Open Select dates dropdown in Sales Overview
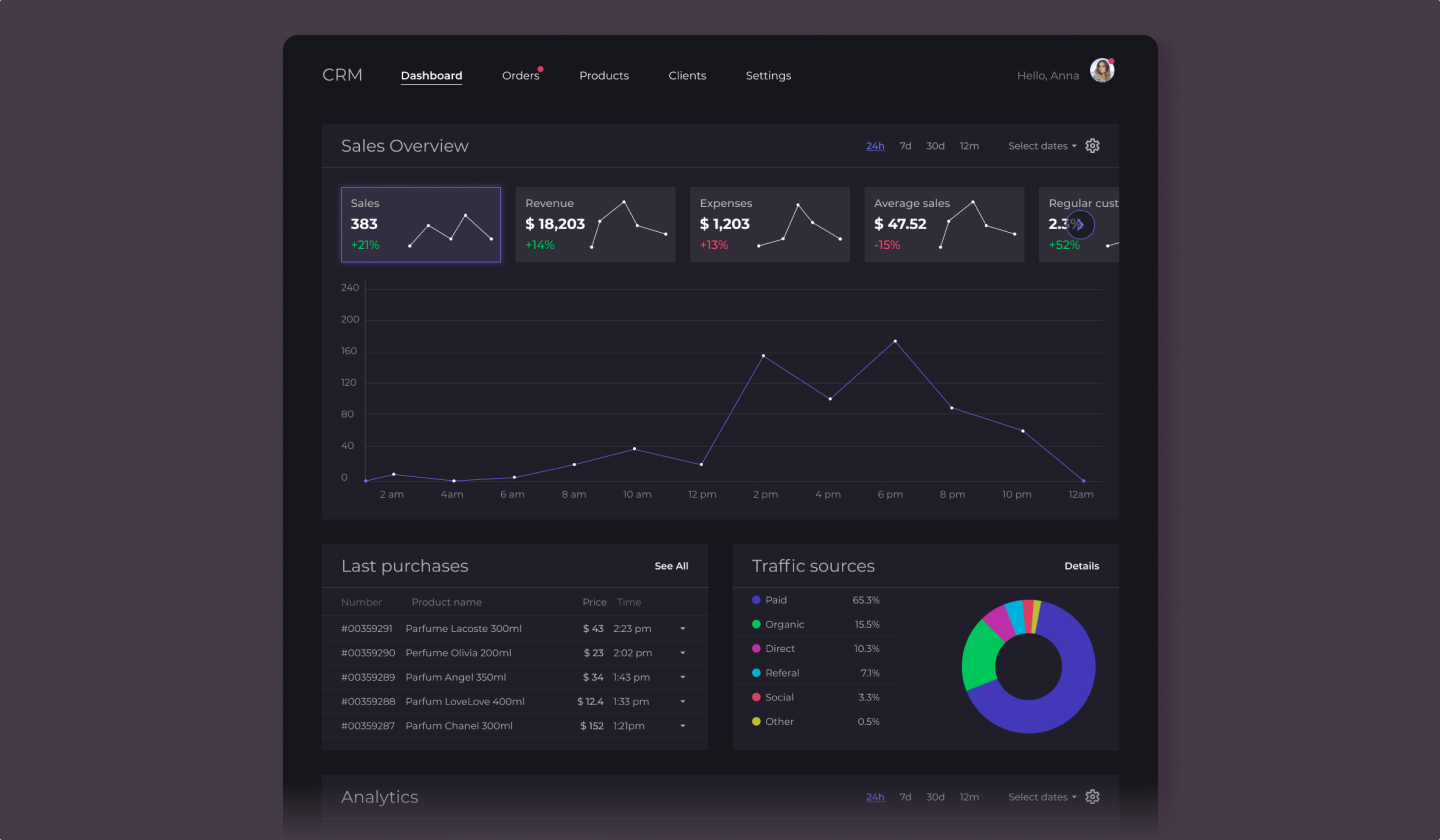 point(1042,146)
